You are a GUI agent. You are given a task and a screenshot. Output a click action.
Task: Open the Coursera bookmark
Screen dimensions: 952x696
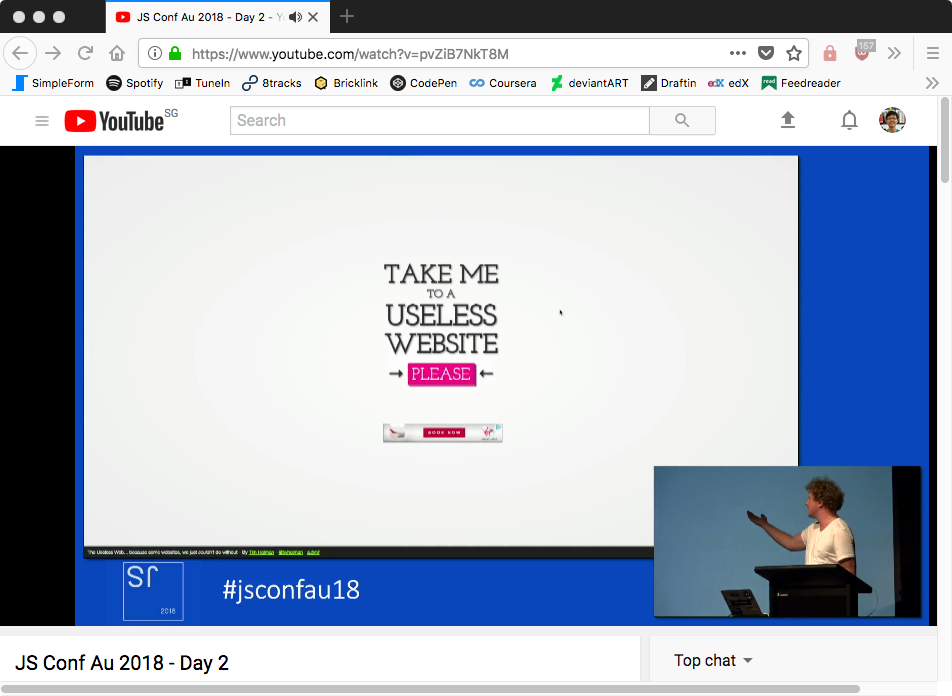pyautogui.click(x=503, y=83)
